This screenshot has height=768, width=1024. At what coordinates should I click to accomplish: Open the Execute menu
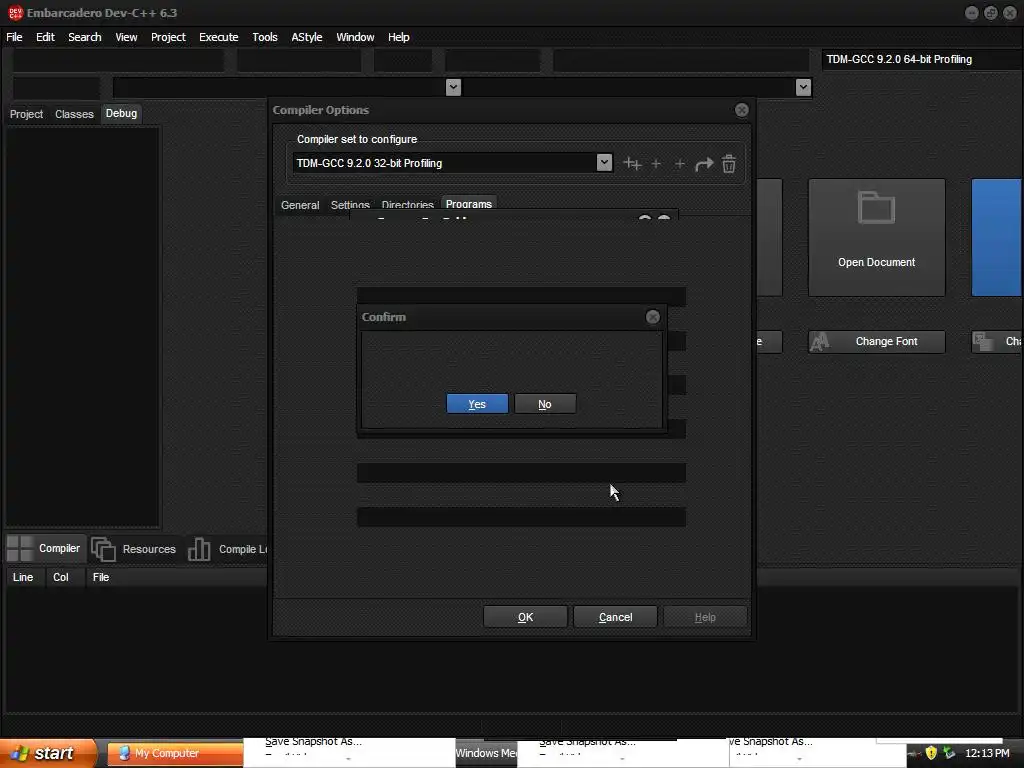[219, 37]
